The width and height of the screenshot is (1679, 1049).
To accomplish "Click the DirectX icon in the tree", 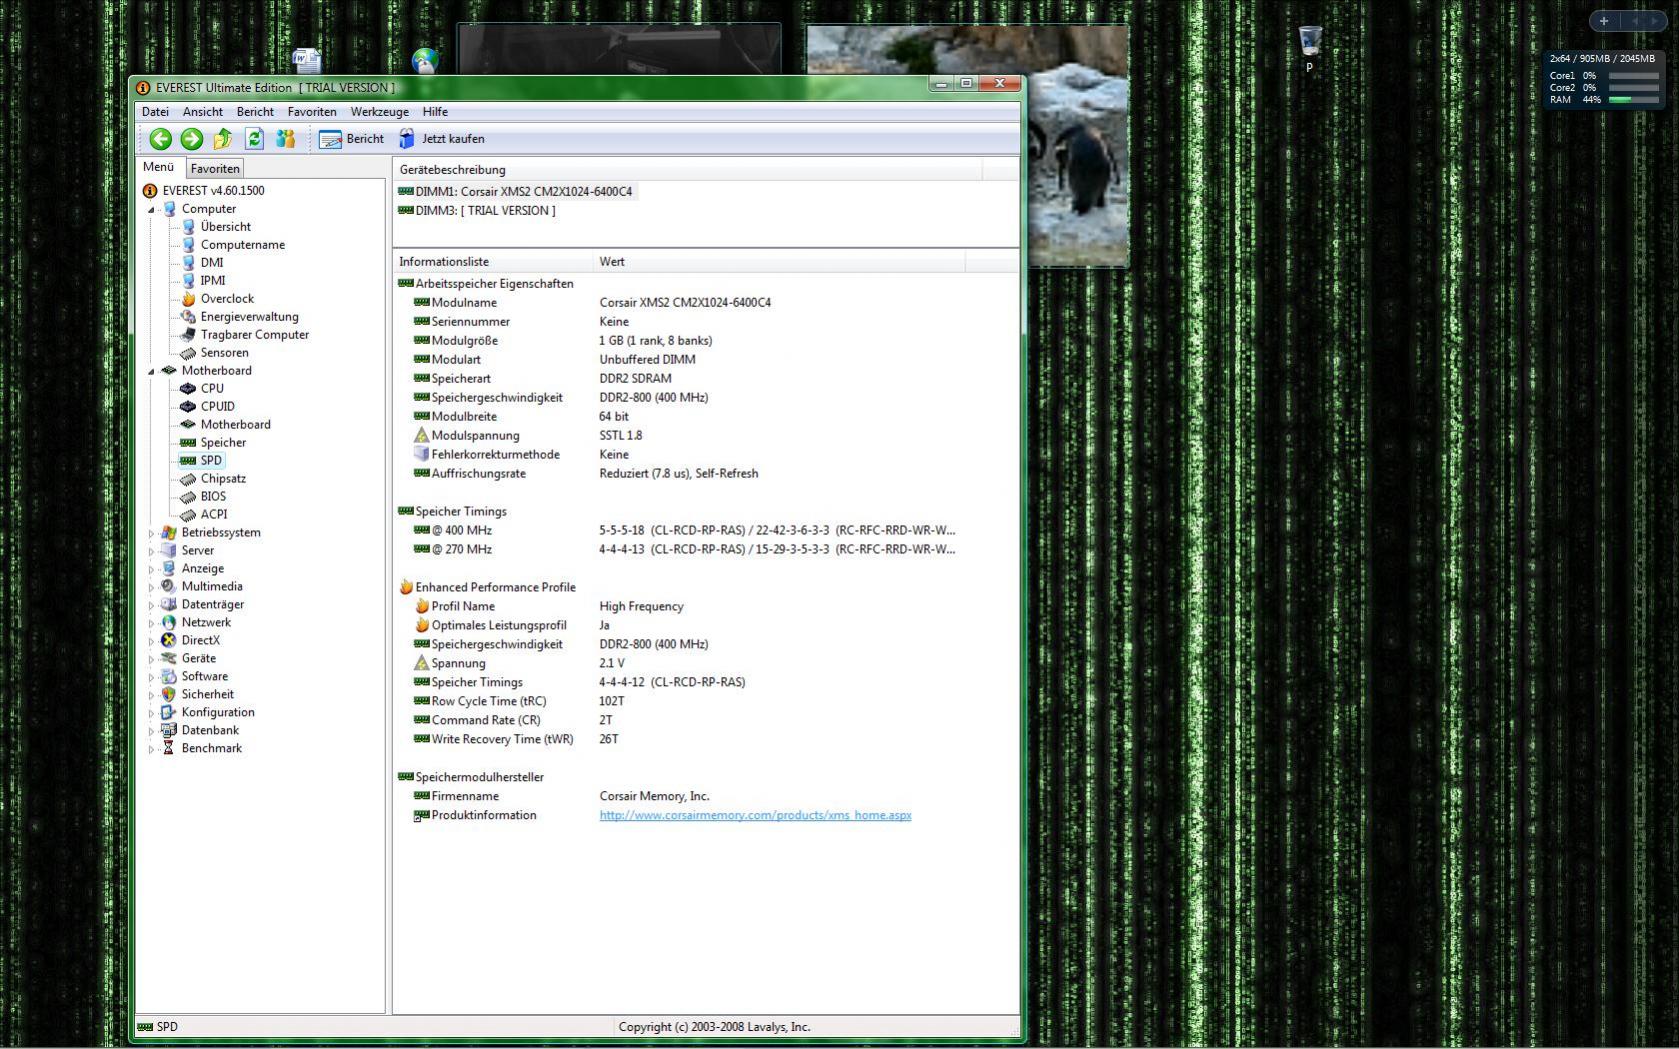I will 169,641.
